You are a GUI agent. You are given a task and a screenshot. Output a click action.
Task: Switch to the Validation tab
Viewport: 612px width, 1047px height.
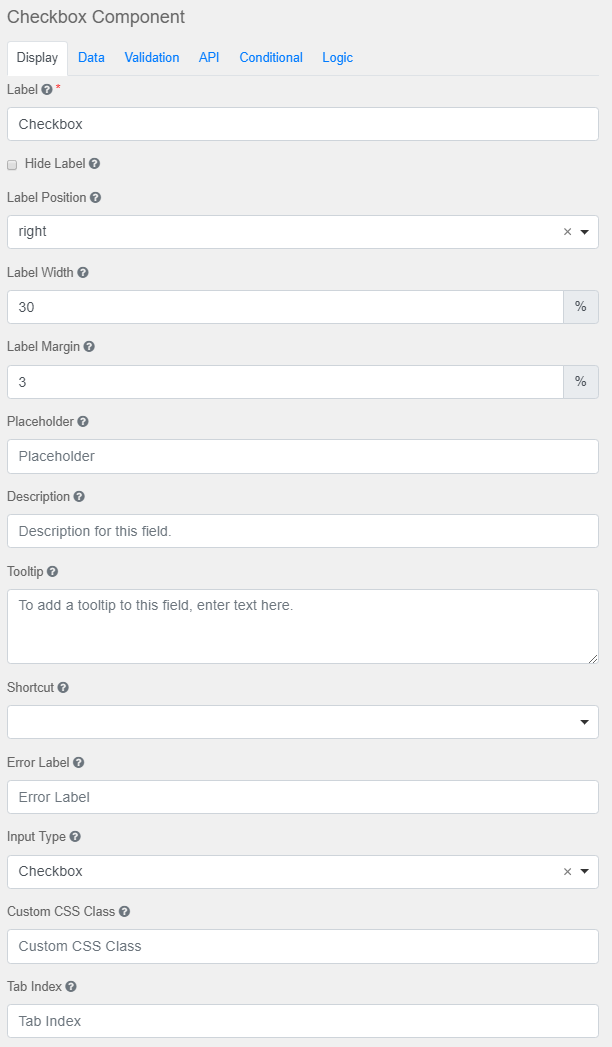pyautogui.click(x=151, y=57)
